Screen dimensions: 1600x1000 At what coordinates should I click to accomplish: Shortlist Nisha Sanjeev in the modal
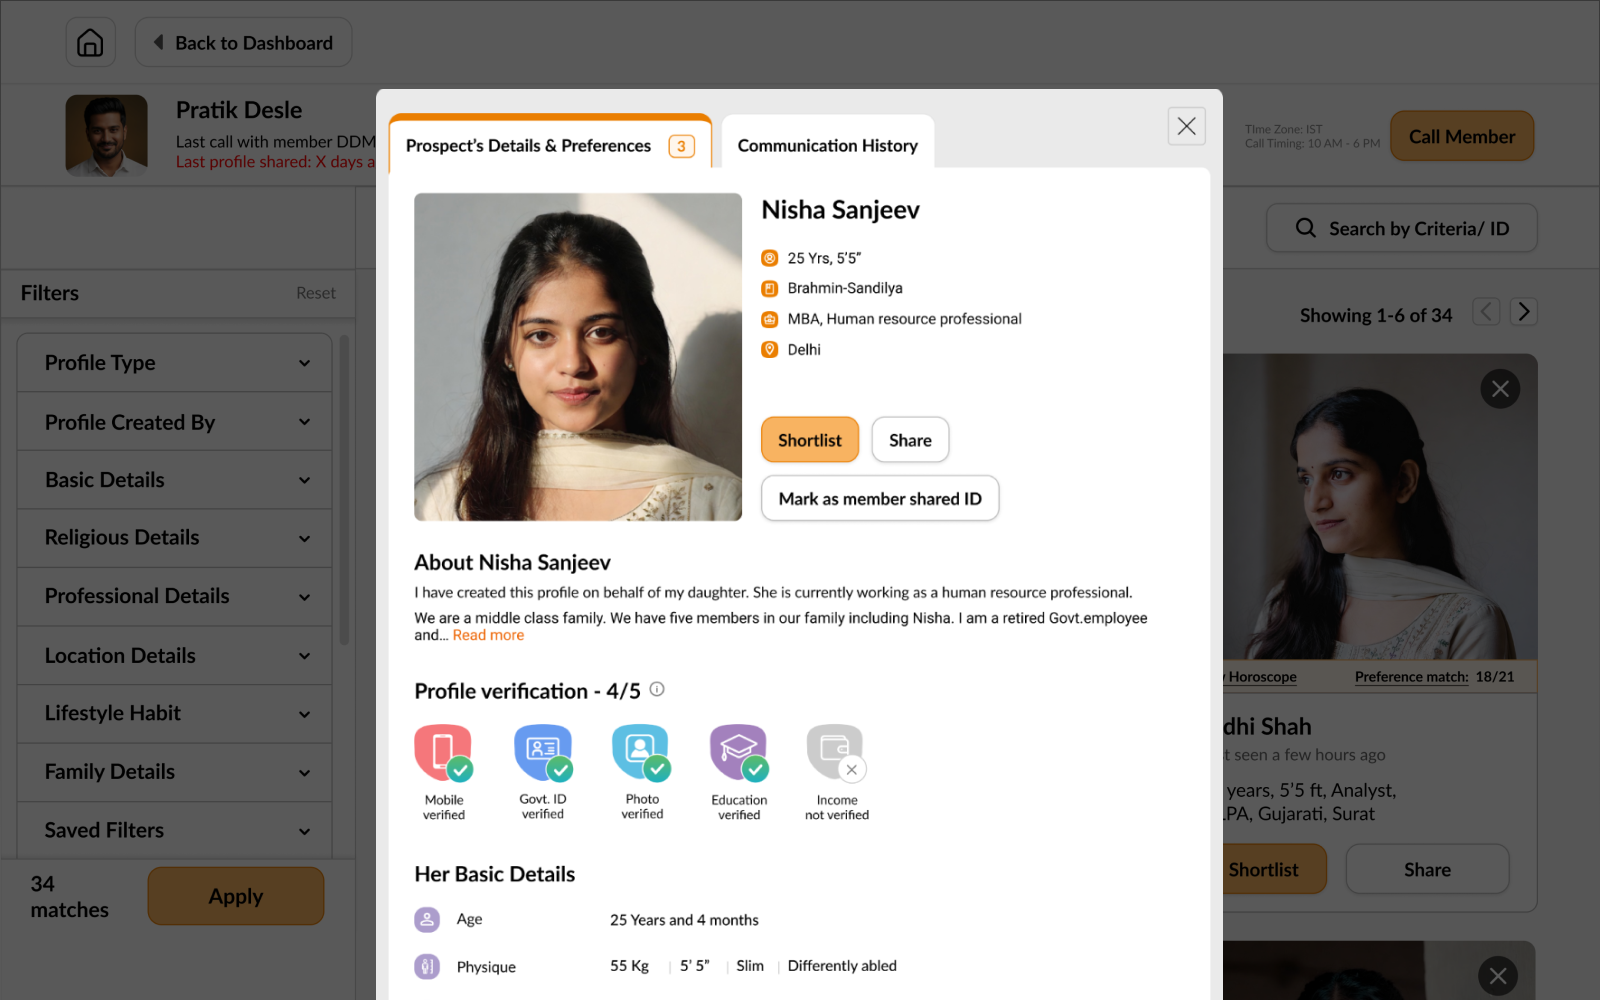tap(810, 440)
